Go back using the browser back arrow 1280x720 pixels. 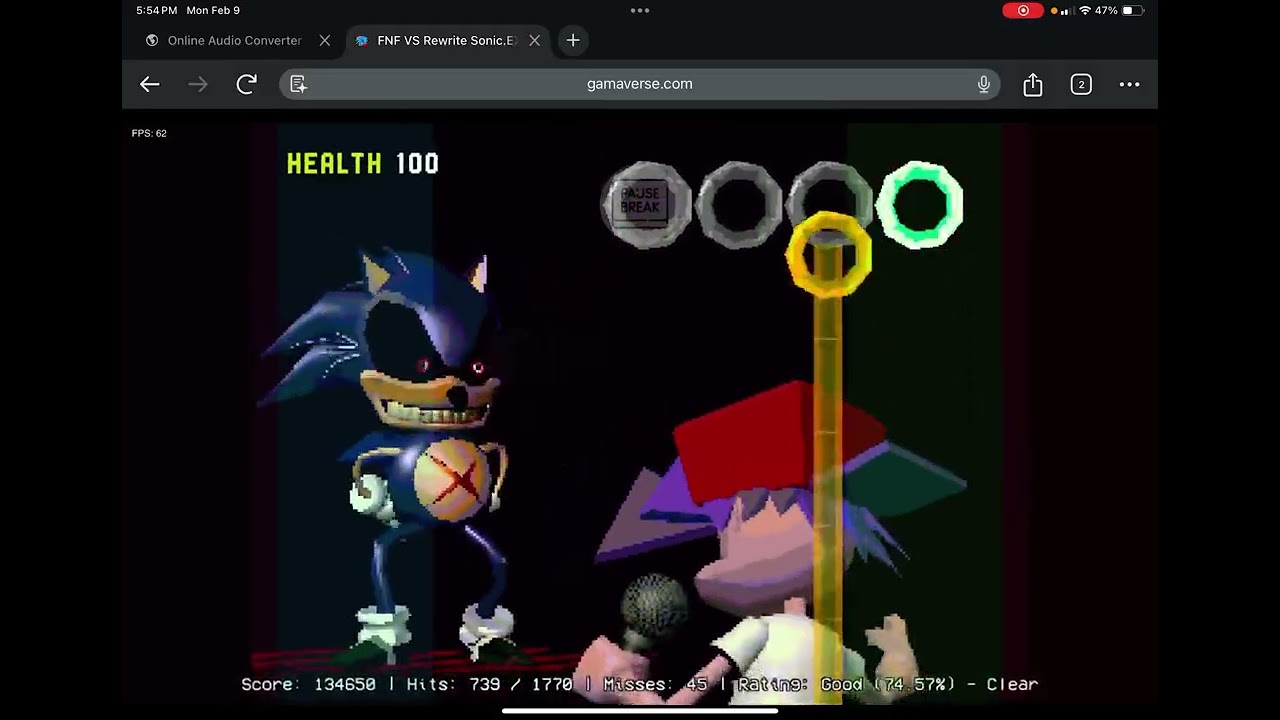[x=150, y=85]
